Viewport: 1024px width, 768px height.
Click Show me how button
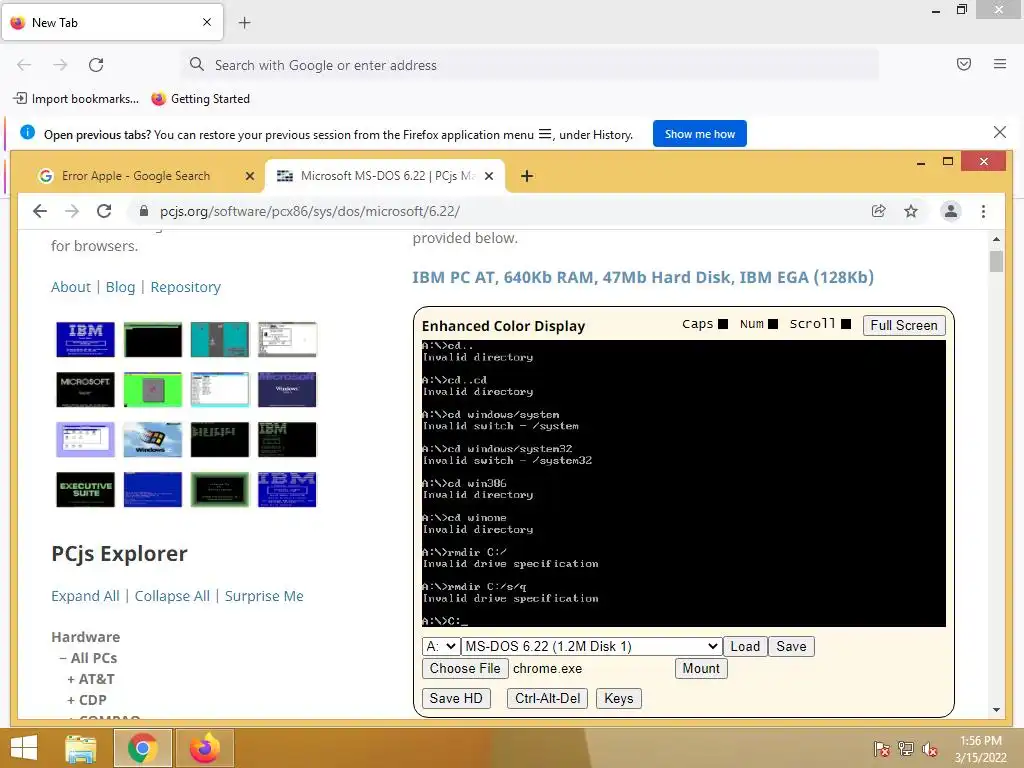coord(699,134)
